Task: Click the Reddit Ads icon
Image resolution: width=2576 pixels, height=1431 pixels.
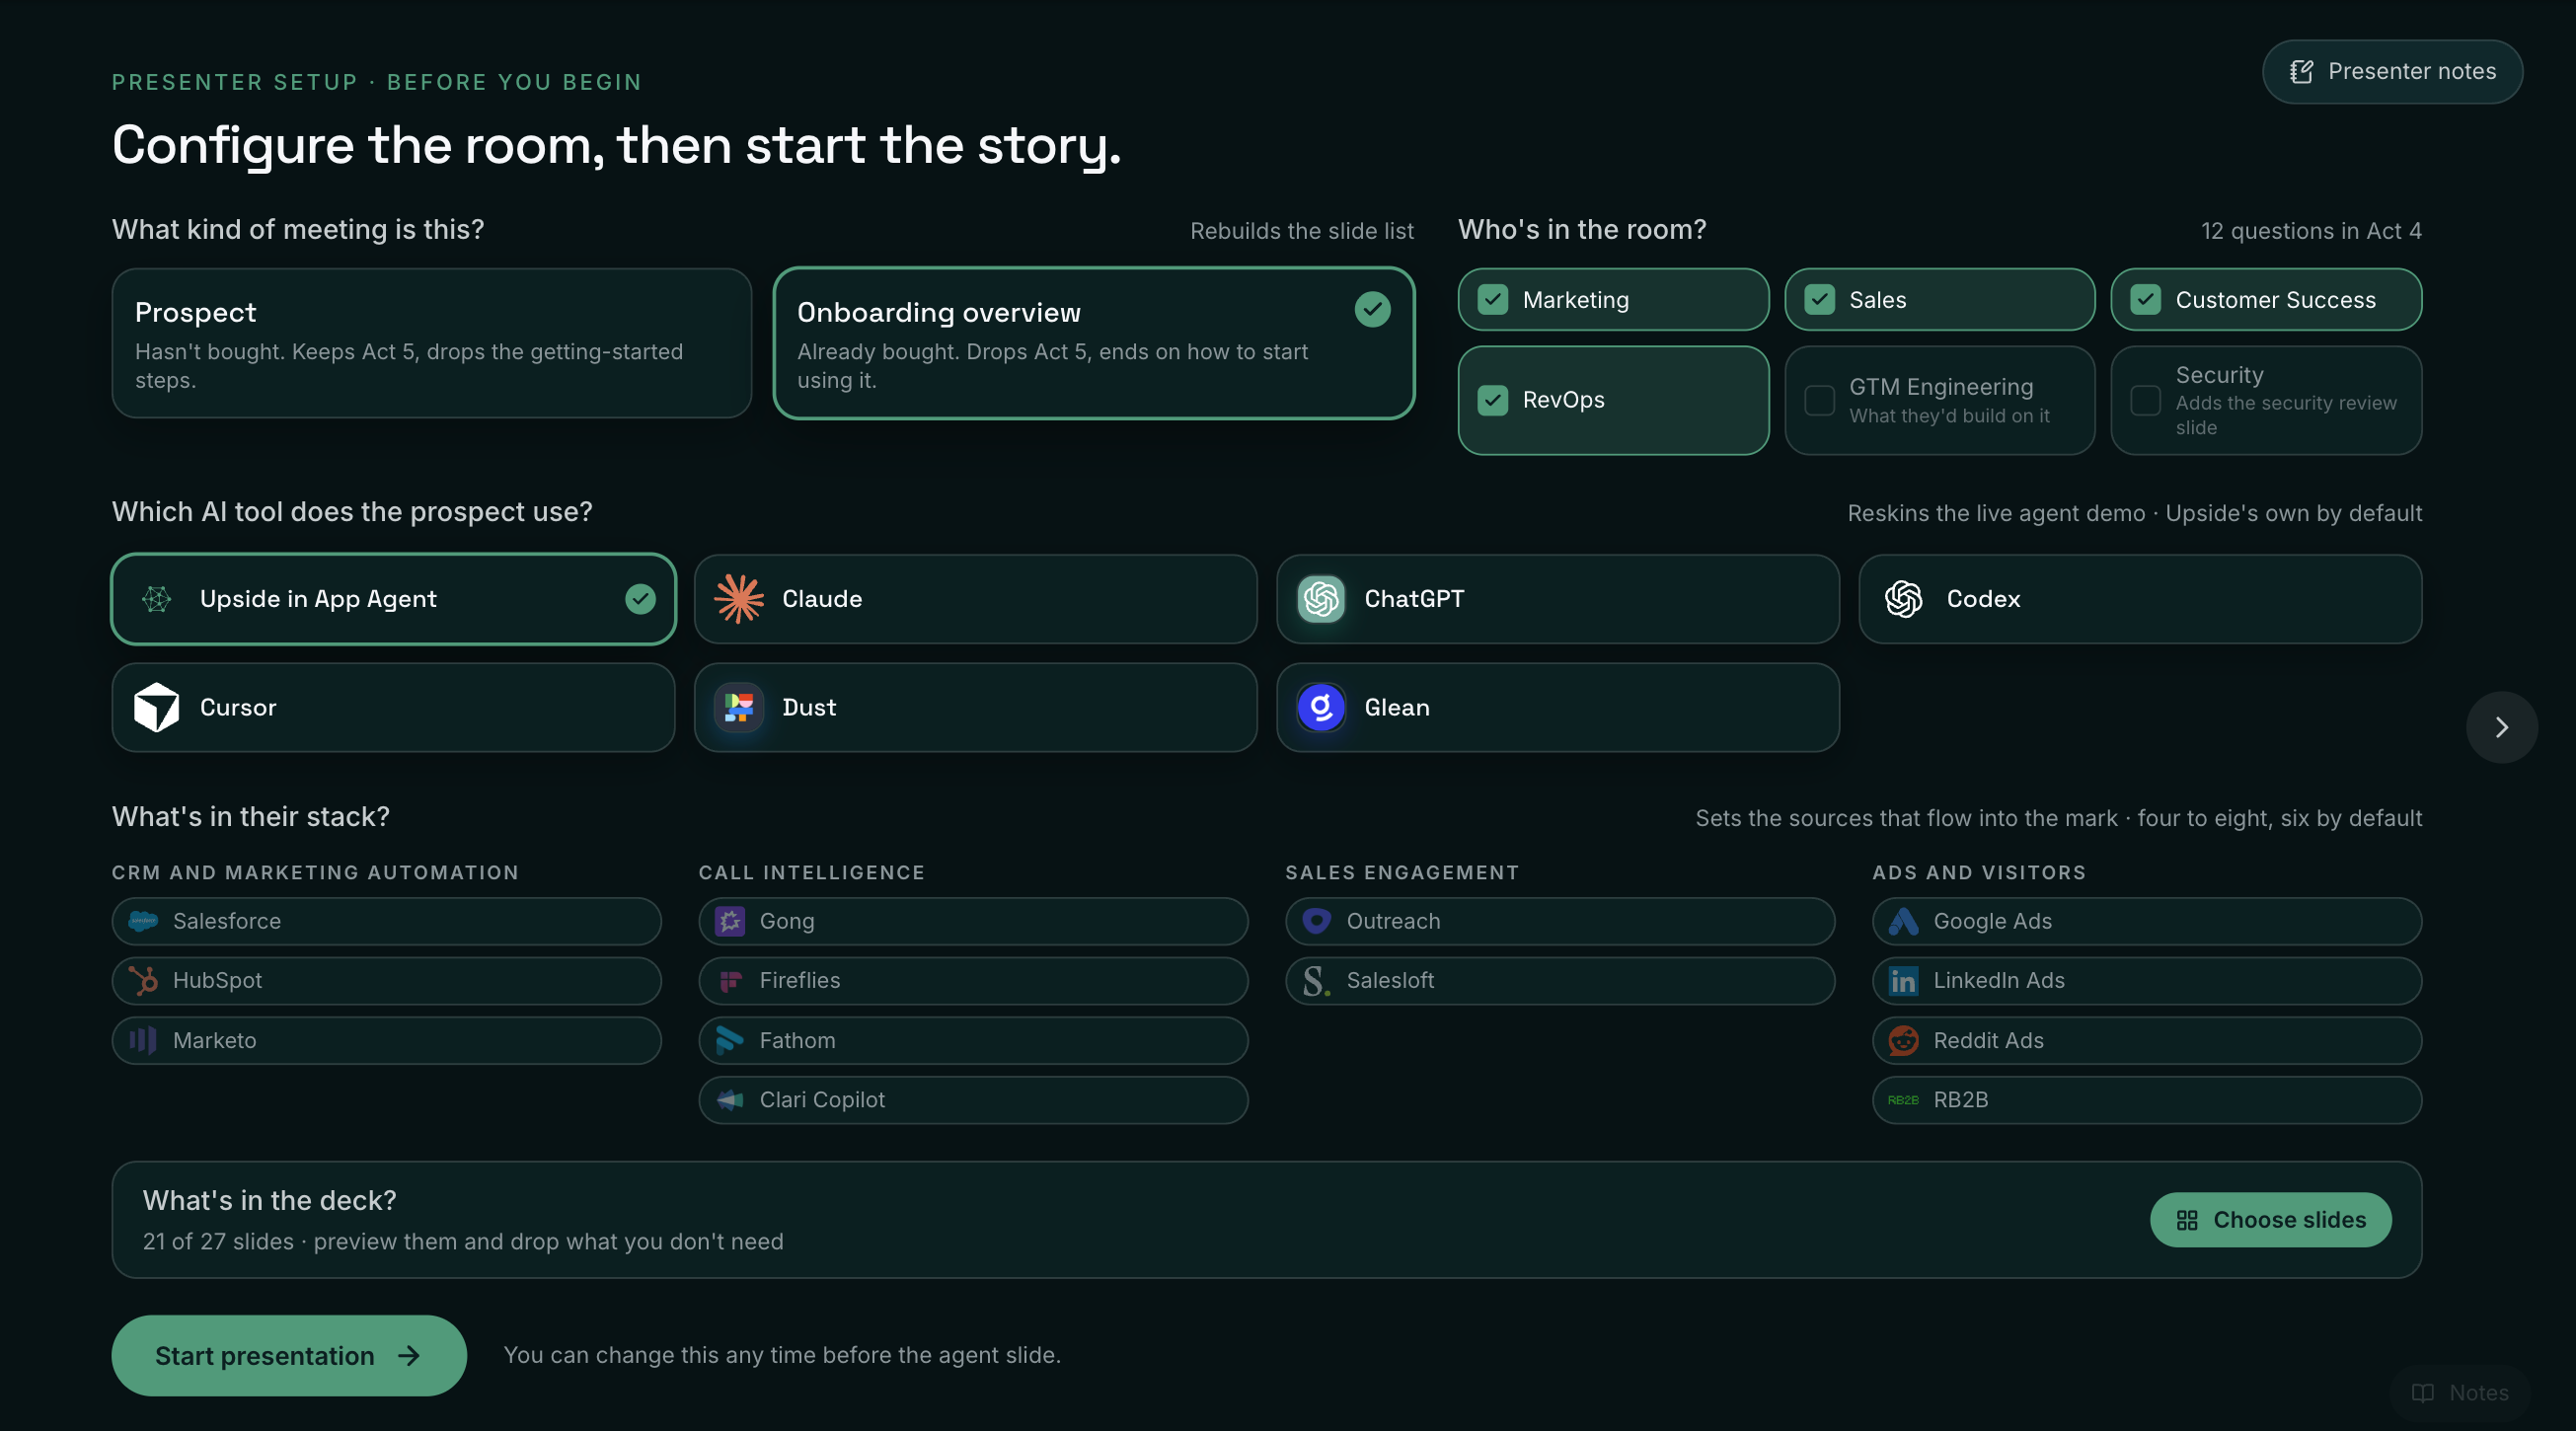Action: [x=1903, y=1040]
